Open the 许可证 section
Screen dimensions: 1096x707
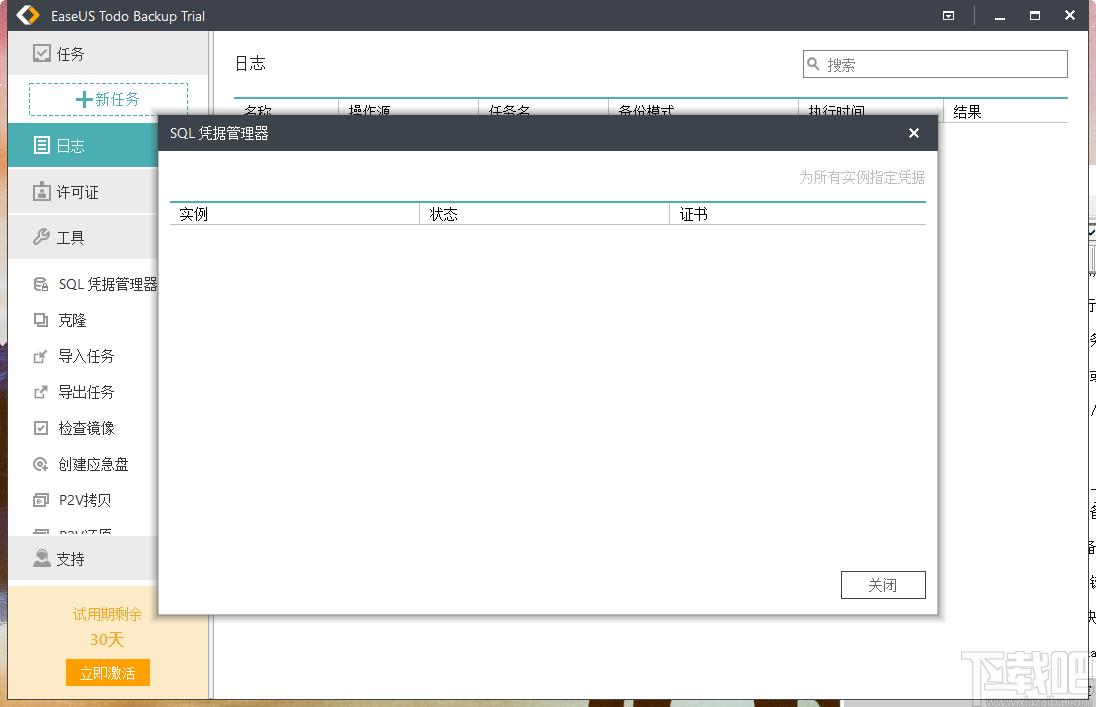point(83,192)
